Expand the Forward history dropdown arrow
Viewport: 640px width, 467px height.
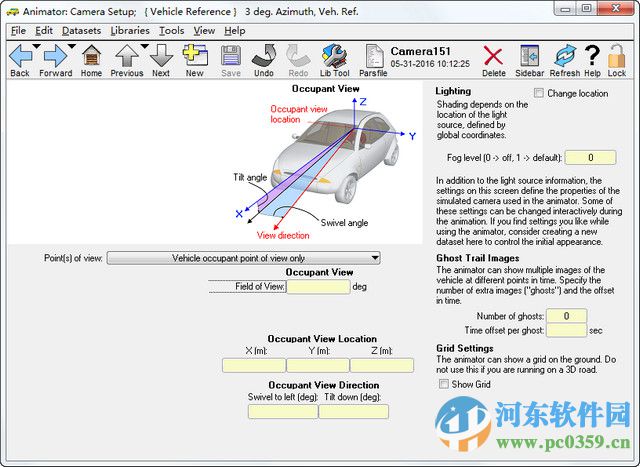72,46
